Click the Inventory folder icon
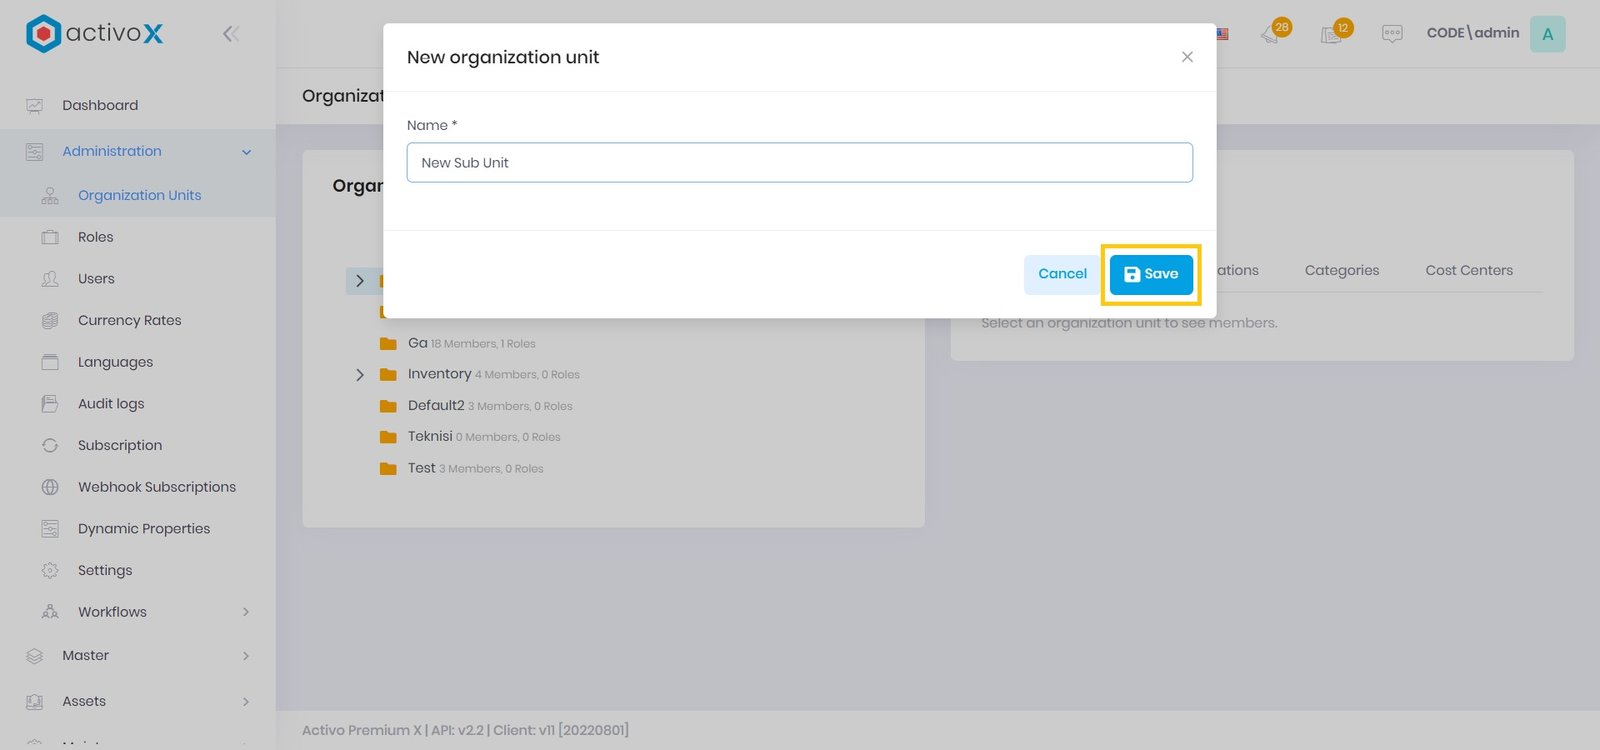Image resolution: width=1600 pixels, height=750 pixels. pyautogui.click(x=388, y=375)
